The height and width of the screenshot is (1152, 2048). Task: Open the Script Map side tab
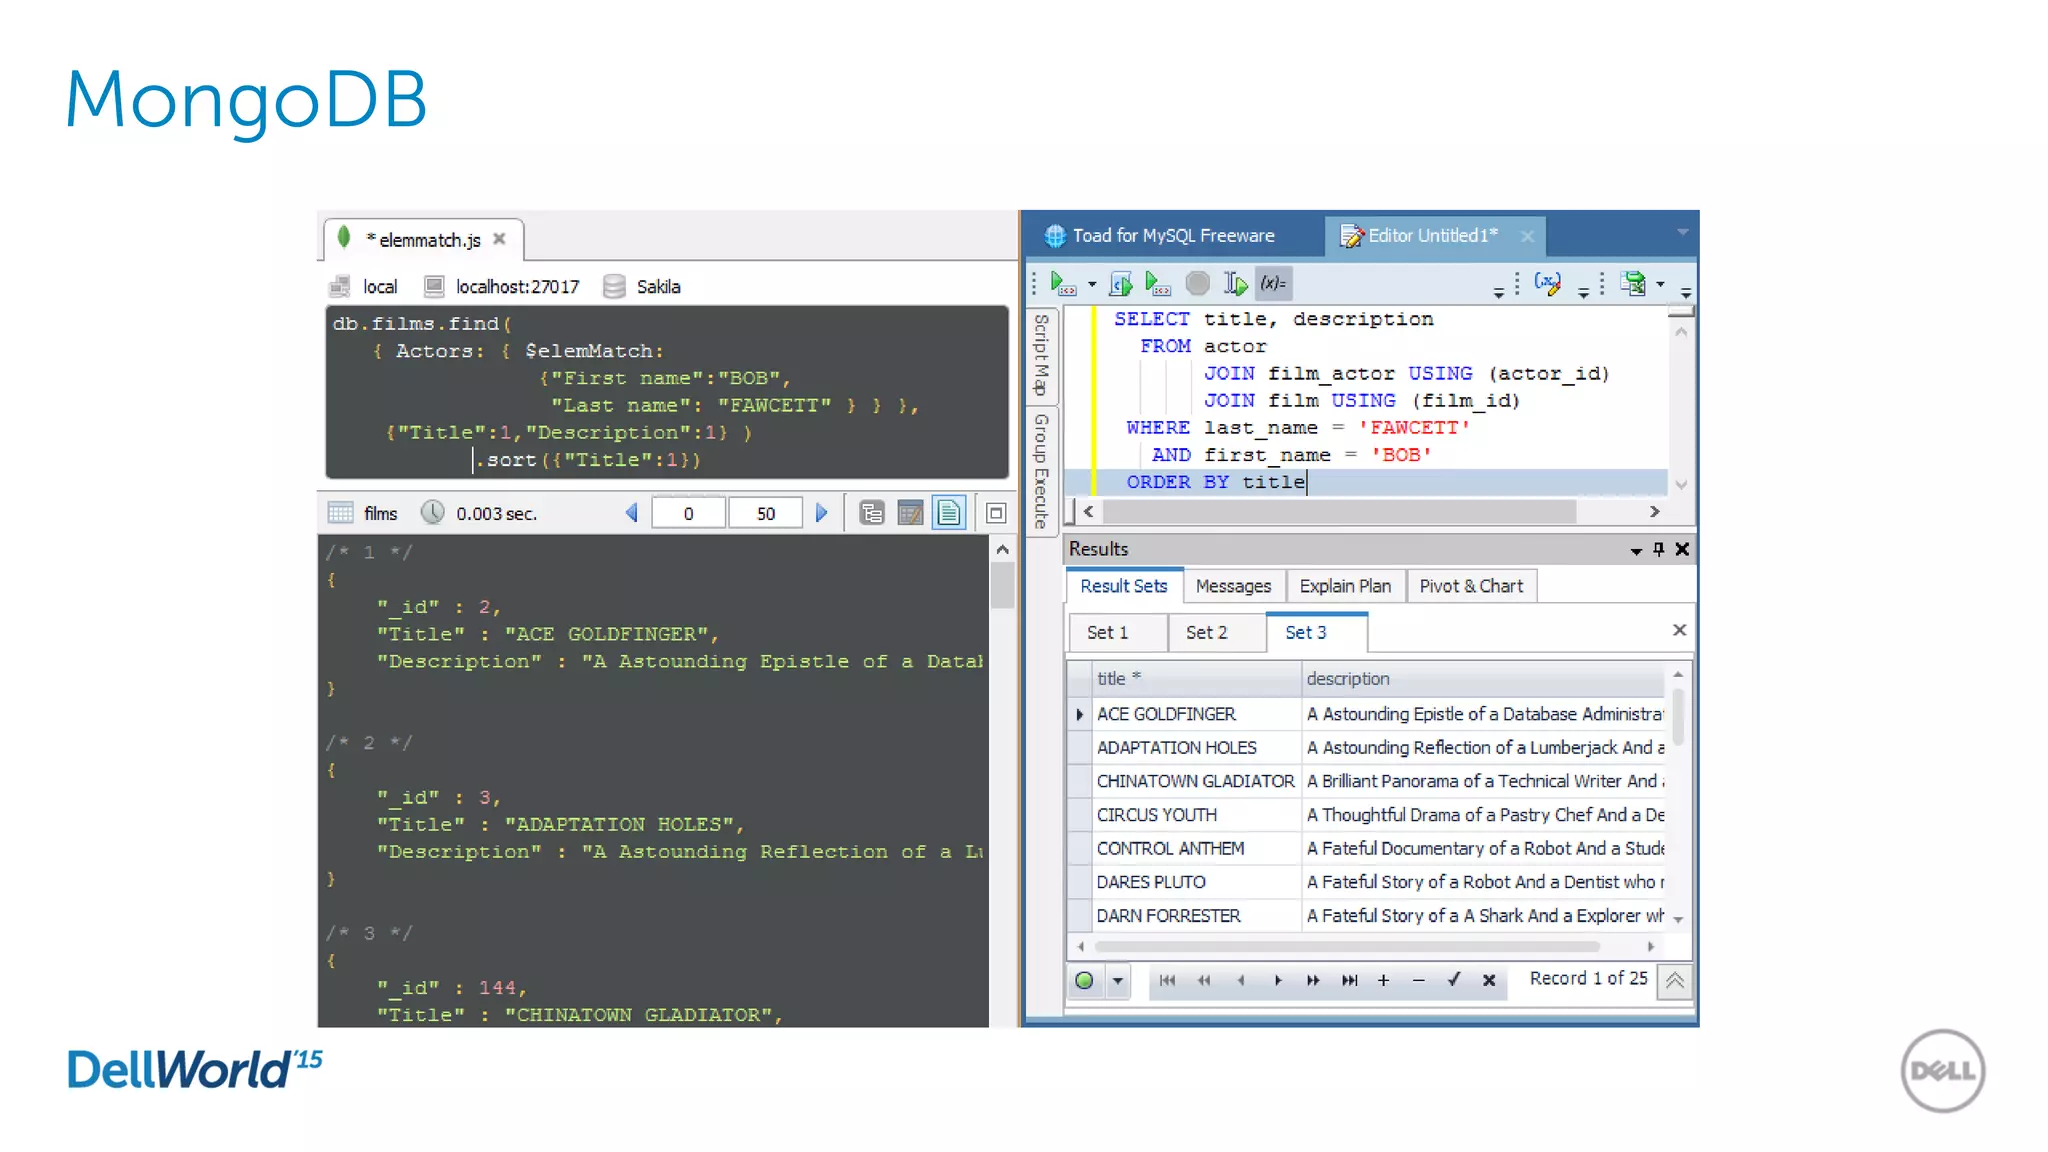(1041, 354)
